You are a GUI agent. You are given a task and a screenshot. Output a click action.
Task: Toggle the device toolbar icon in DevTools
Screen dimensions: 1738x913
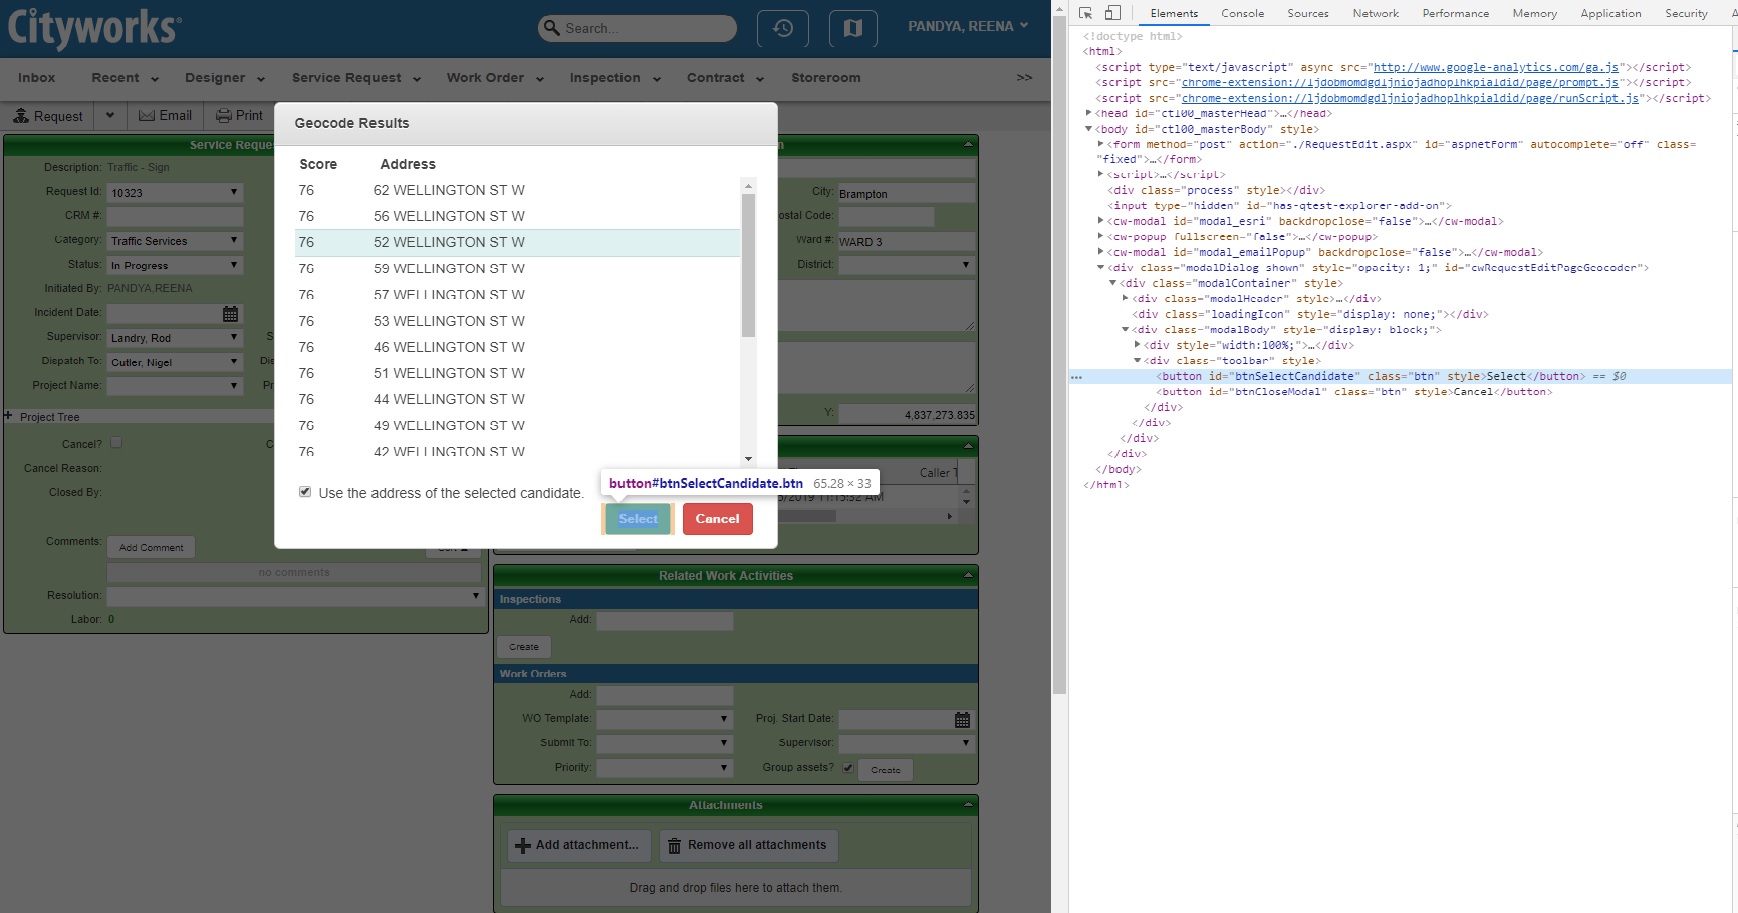pyautogui.click(x=1112, y=12)
